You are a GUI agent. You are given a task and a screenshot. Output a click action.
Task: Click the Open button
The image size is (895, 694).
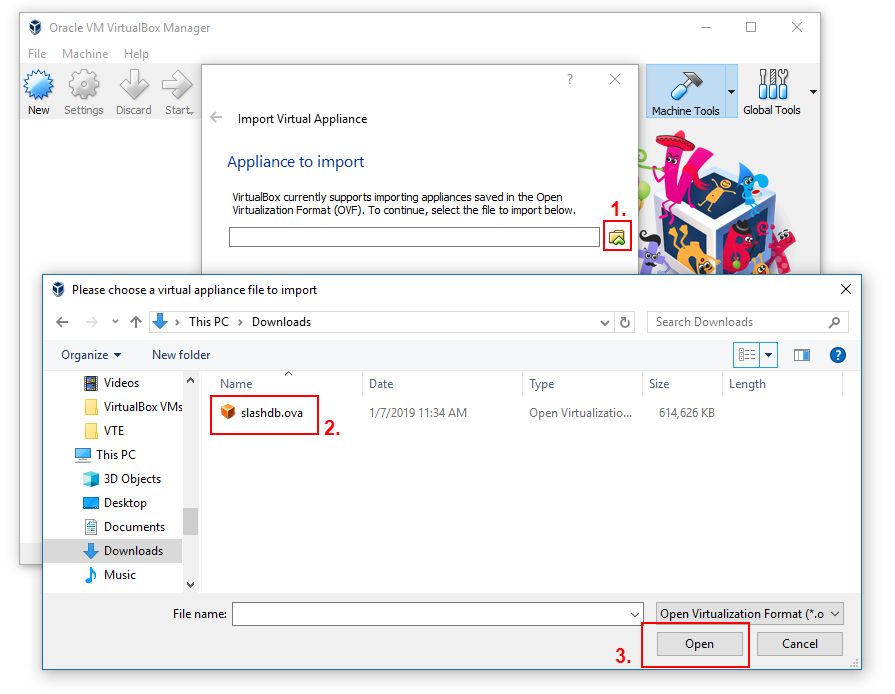tap(699, 644)
